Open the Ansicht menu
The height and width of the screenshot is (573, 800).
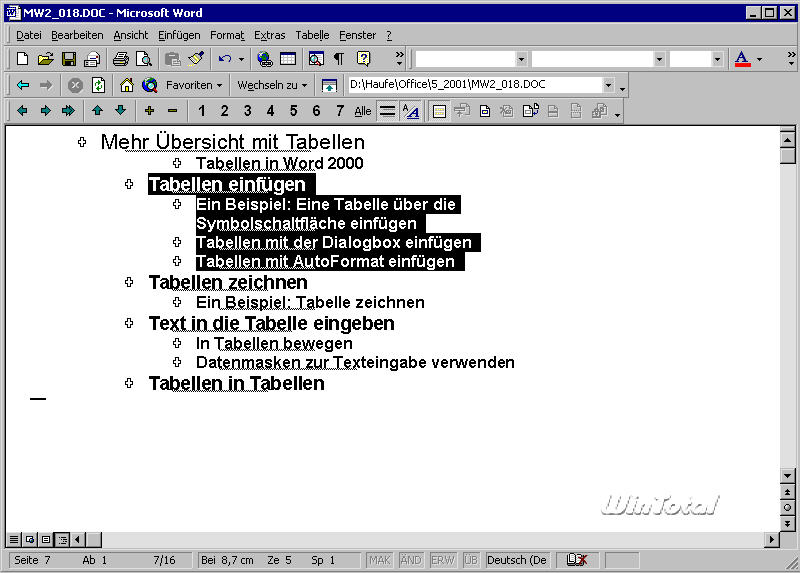point(131,35)
